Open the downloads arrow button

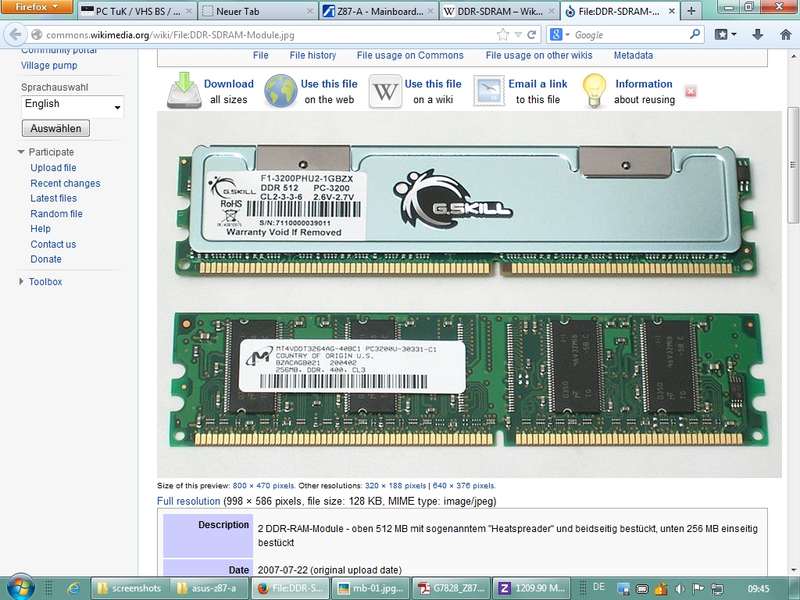758,35
